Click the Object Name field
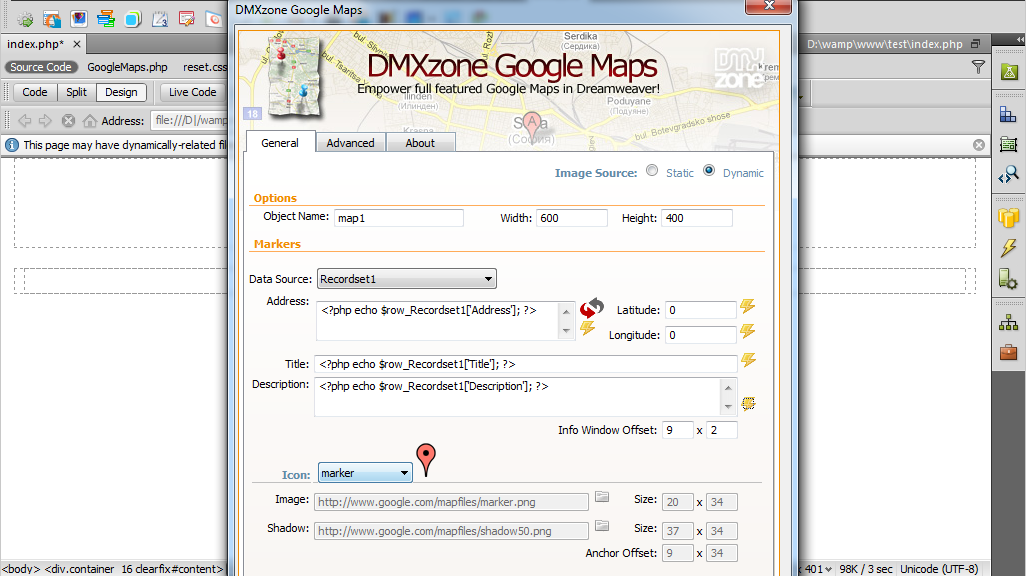The height and width of the screenshot is (576, 1026). [x=399, y=218]
